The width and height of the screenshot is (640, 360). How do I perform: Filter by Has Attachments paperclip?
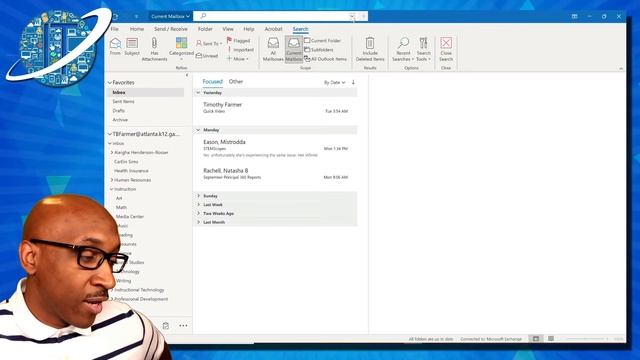tap(154, 49)
